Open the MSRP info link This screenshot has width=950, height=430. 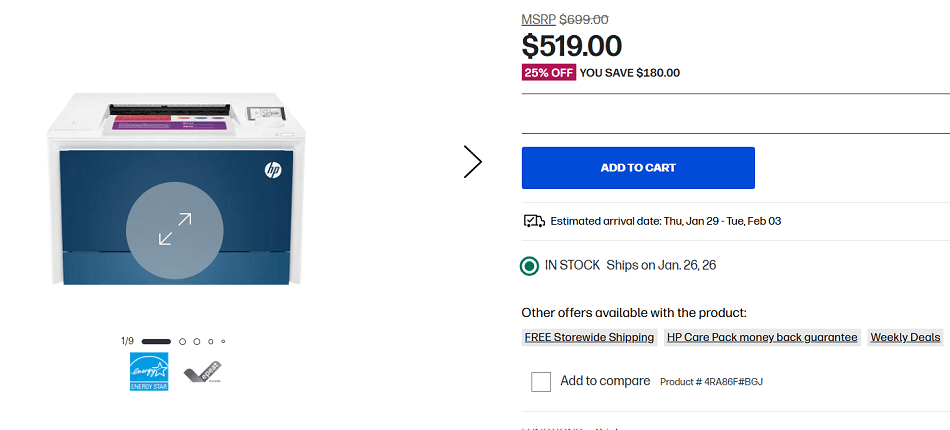pos(538,19)
